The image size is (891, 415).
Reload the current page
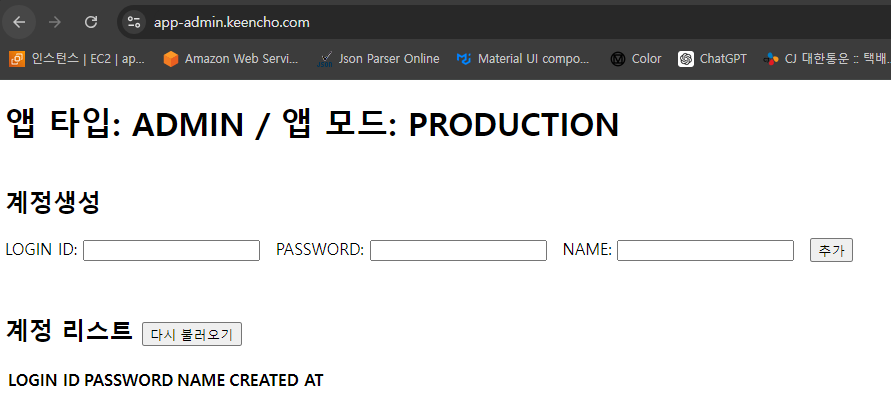coord(91,21)
